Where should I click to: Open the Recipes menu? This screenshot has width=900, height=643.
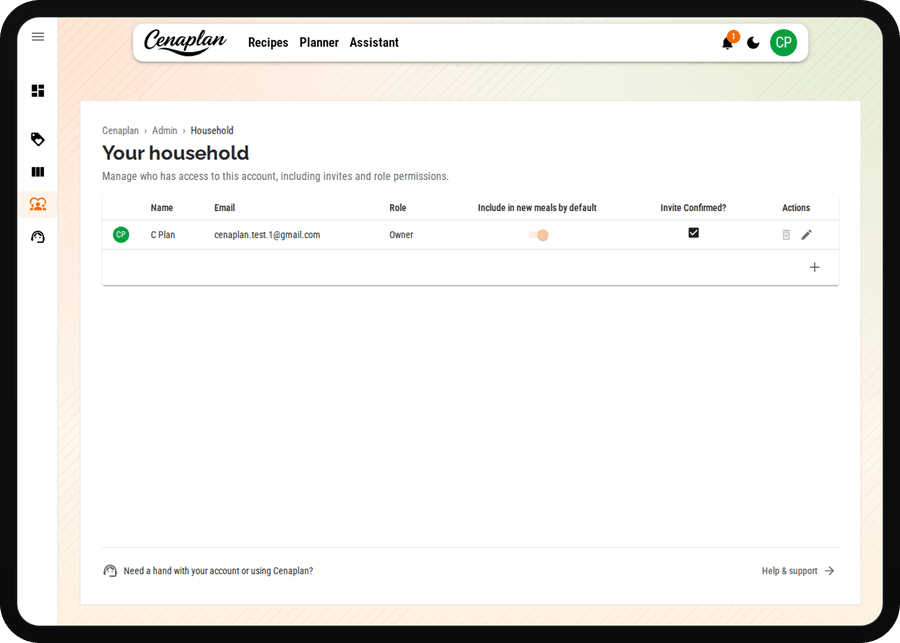tap(268, 42)
